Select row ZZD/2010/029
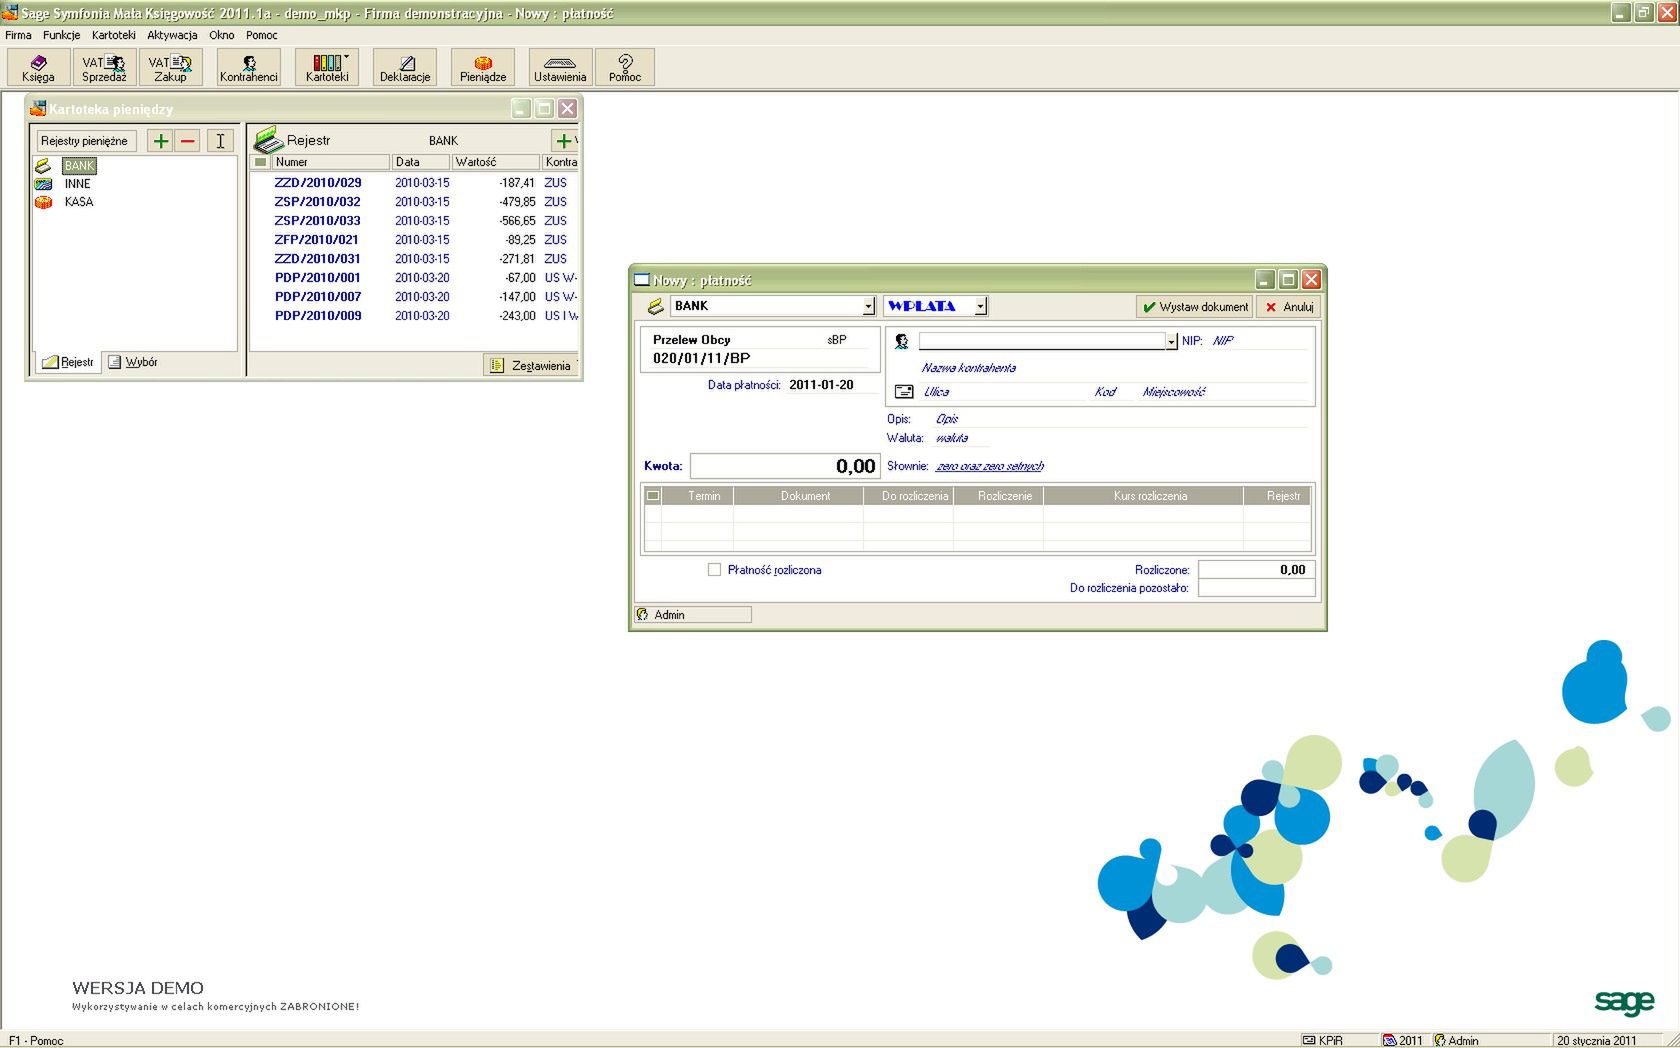 click(x=414, y=183)
